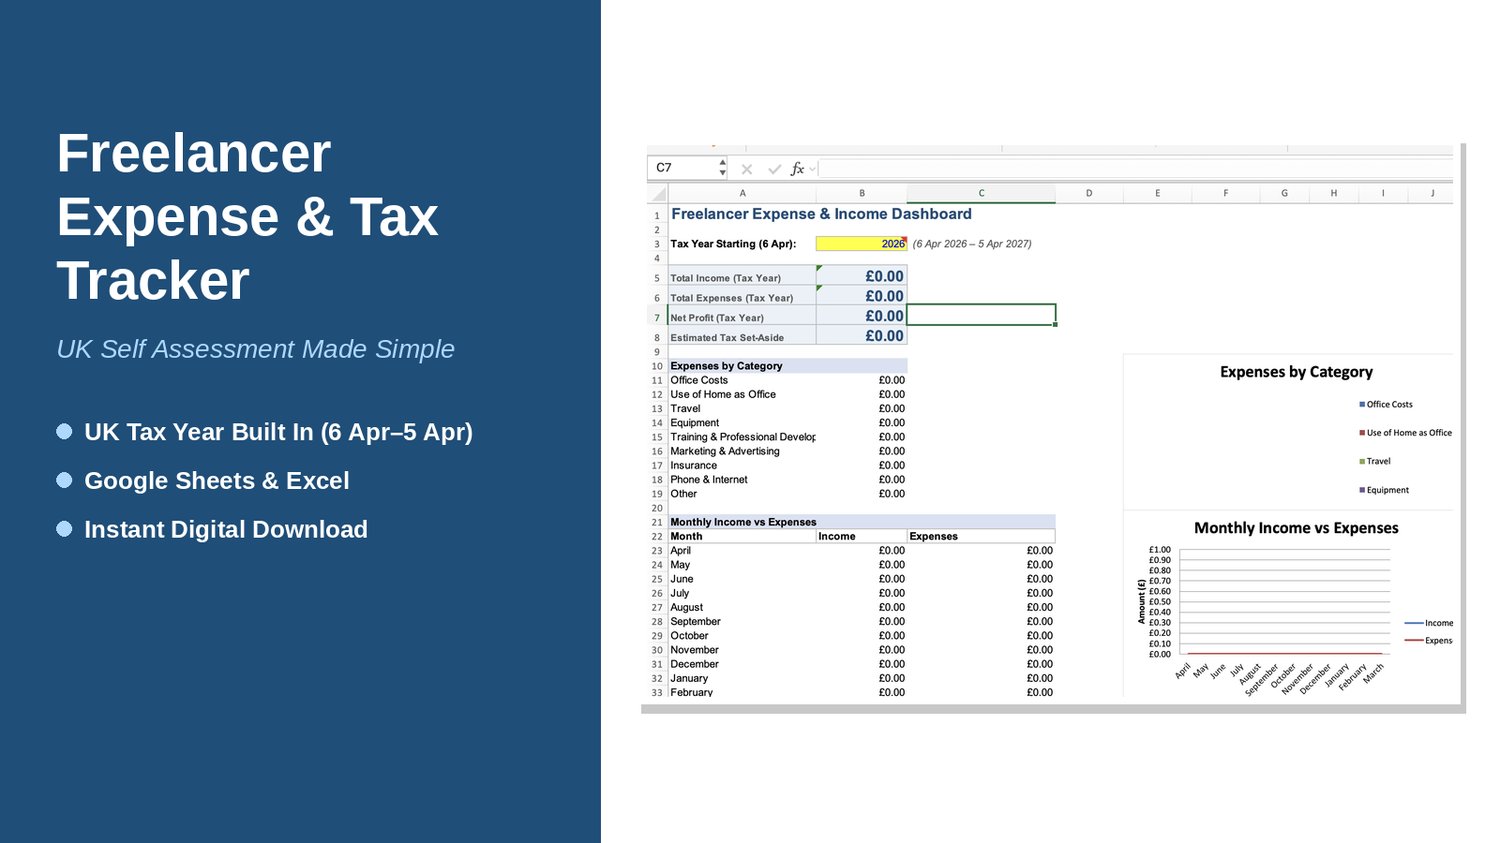Image resolution: width=1500 pixels, height=843 pixels.
Task: Select column B header
Action: [x=862, y=193]
